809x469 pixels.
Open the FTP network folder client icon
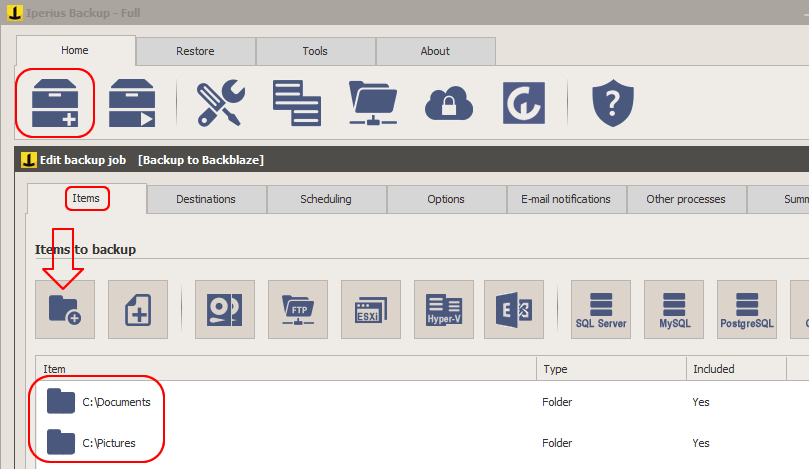(x=373, y=103)
